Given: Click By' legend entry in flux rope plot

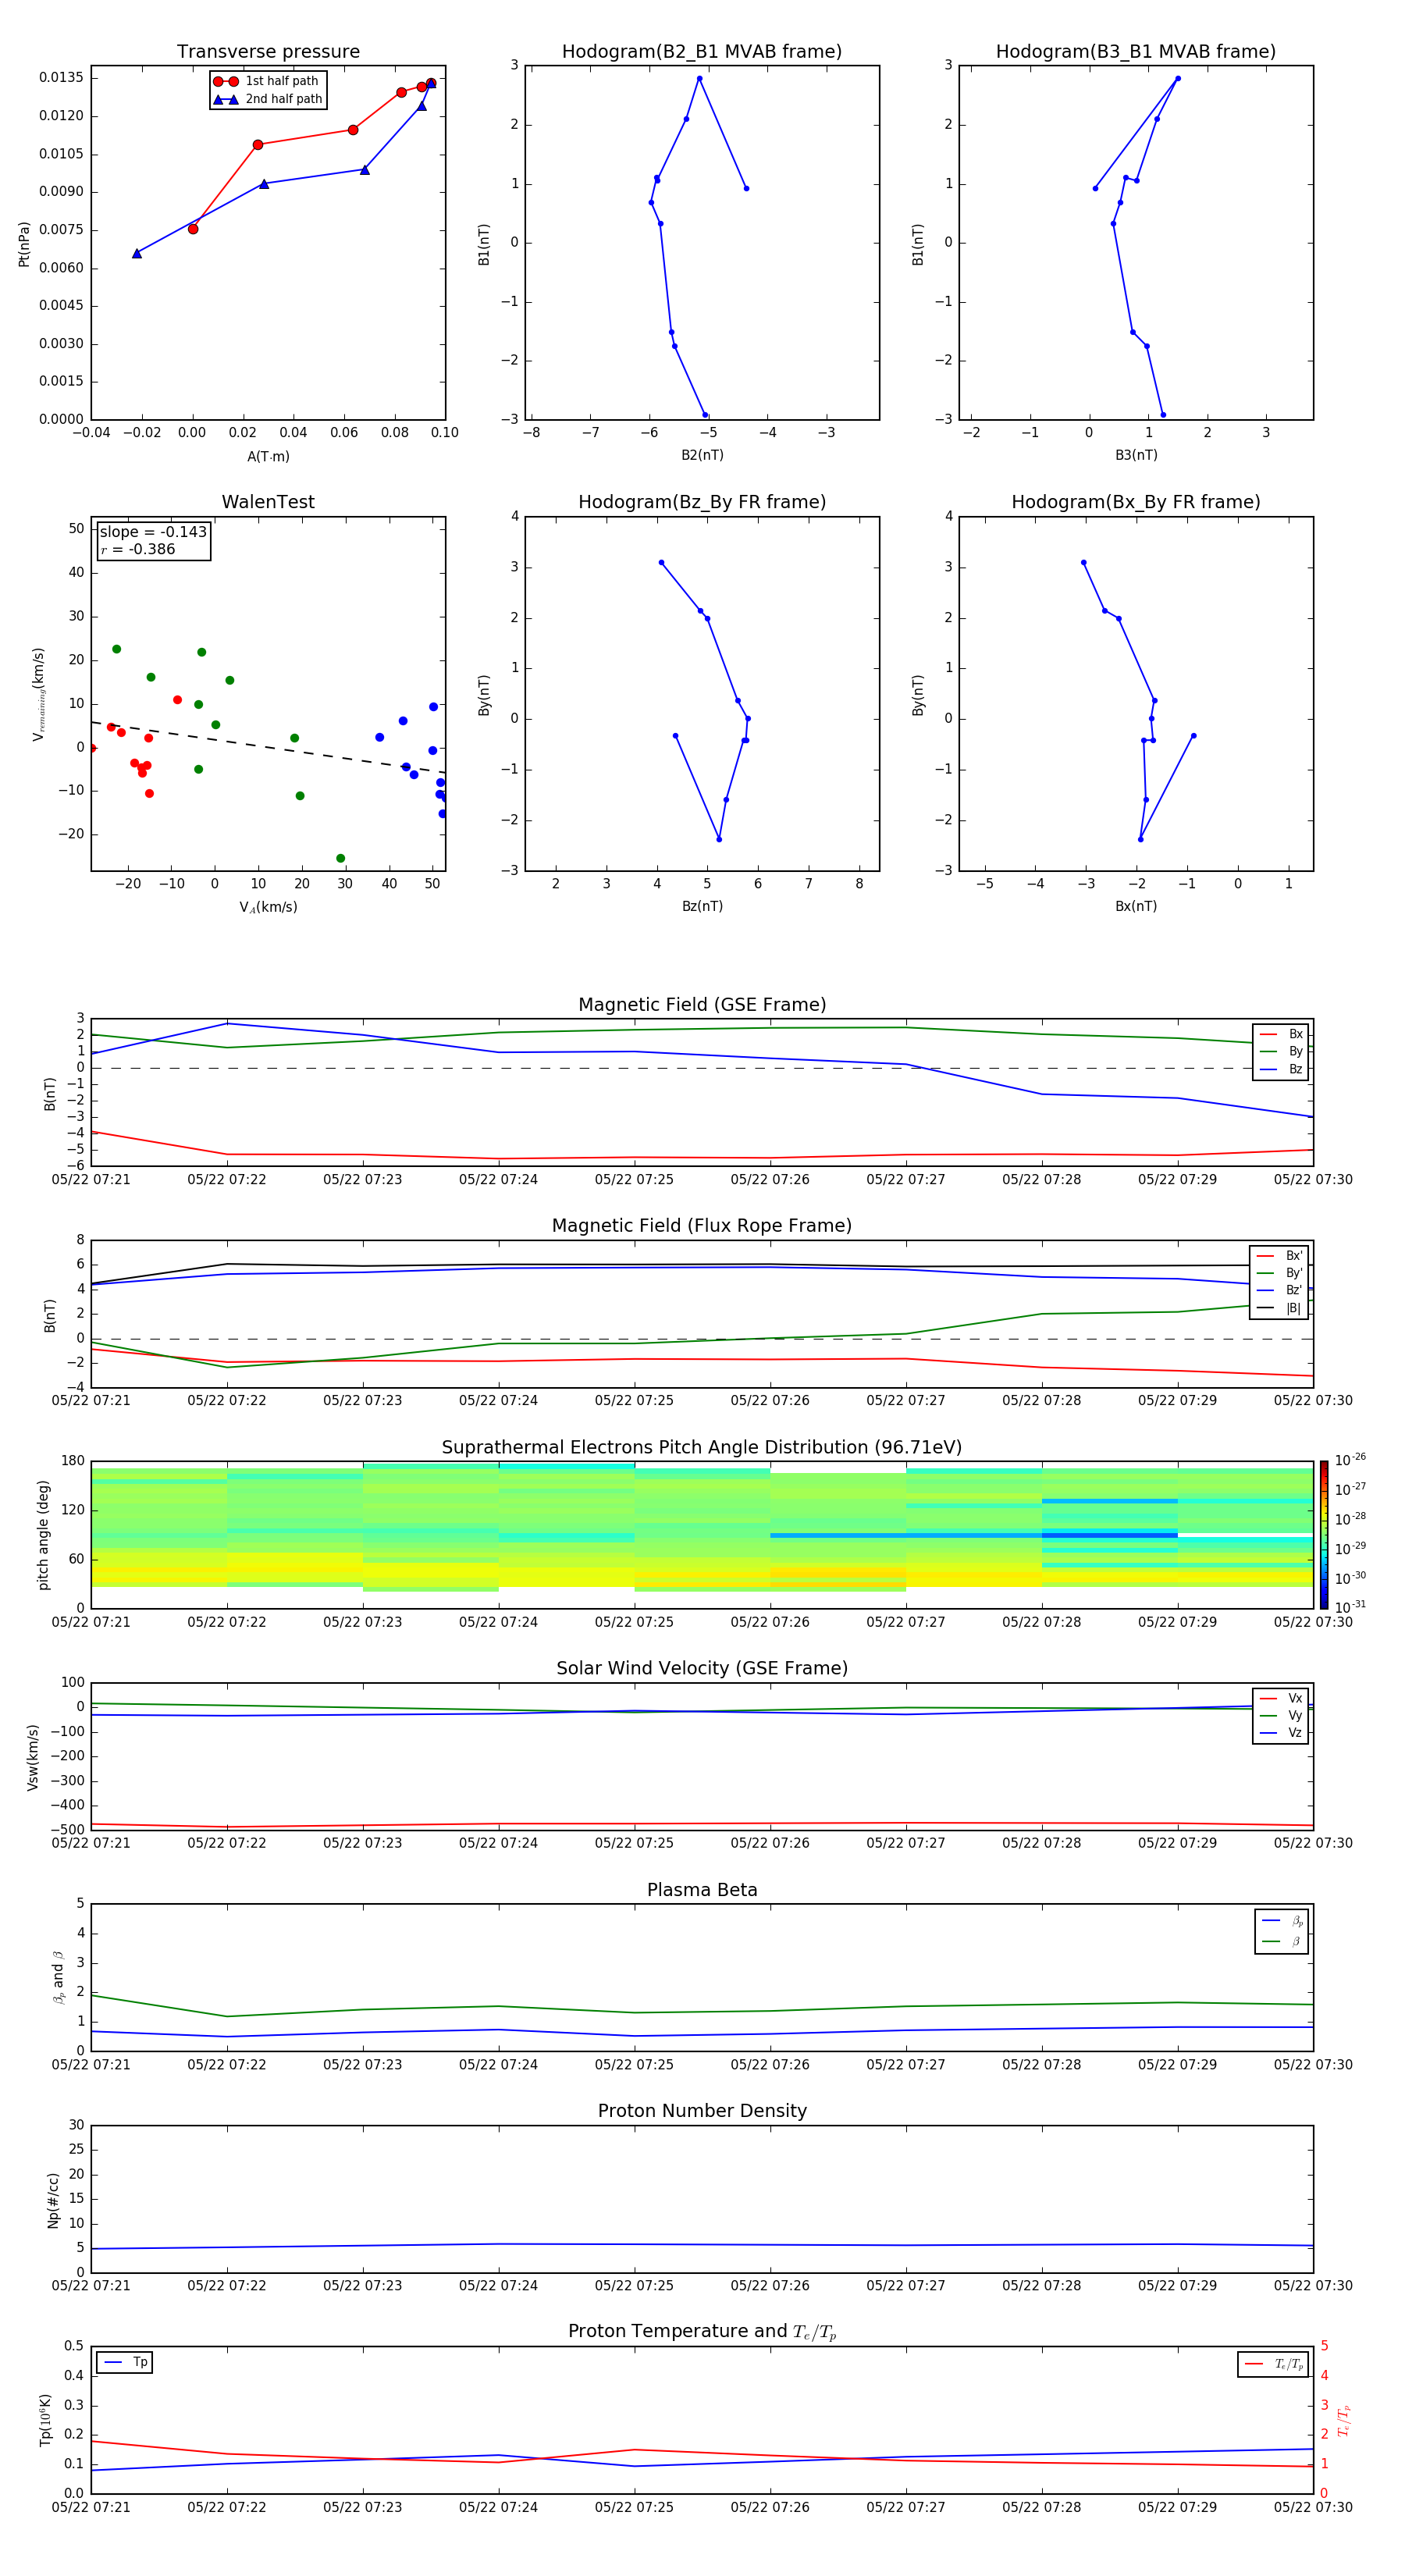Looking at the screenshot, I should (1279, 1273).
